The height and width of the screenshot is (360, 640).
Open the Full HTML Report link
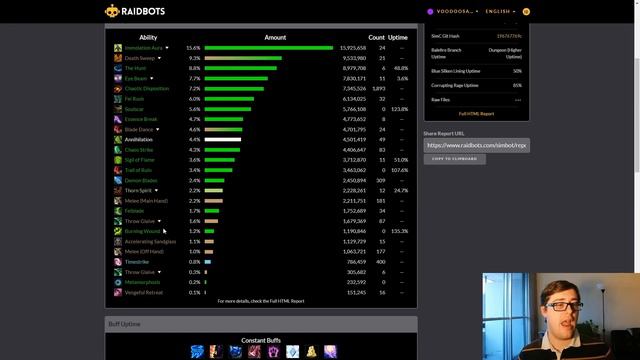pyautogui.click(x=476, y=114)
